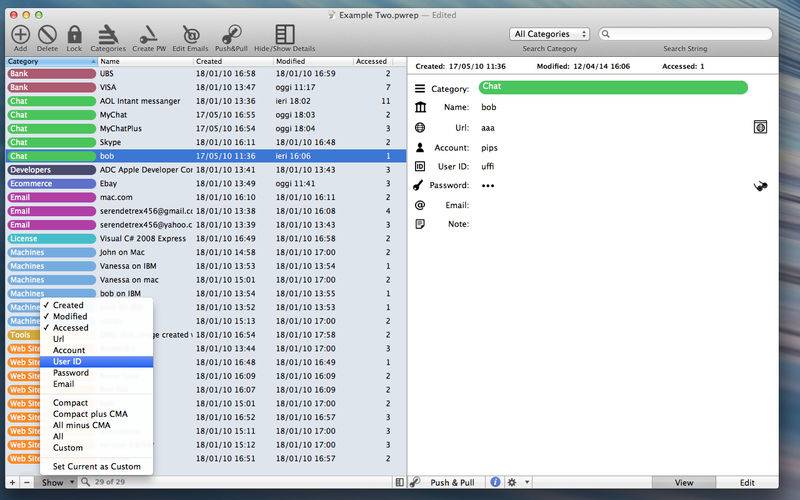This screenshot has height=500, width=800.
Task: Enable the Url column option
Action: [96, 339]
